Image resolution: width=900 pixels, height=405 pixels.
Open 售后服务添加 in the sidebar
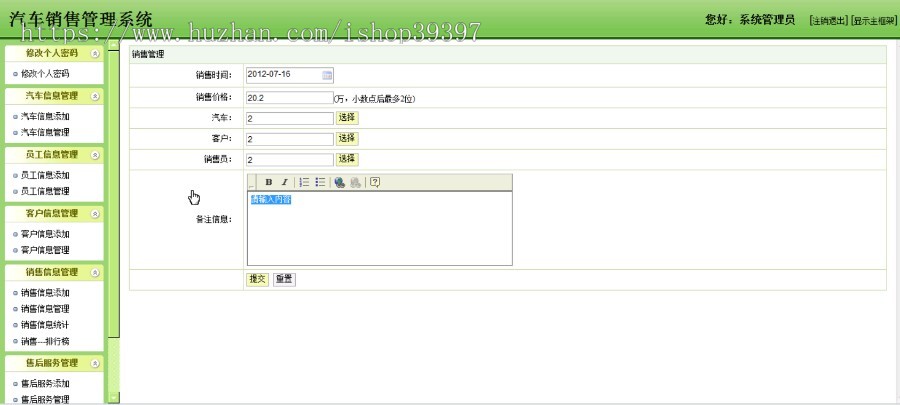45,384
